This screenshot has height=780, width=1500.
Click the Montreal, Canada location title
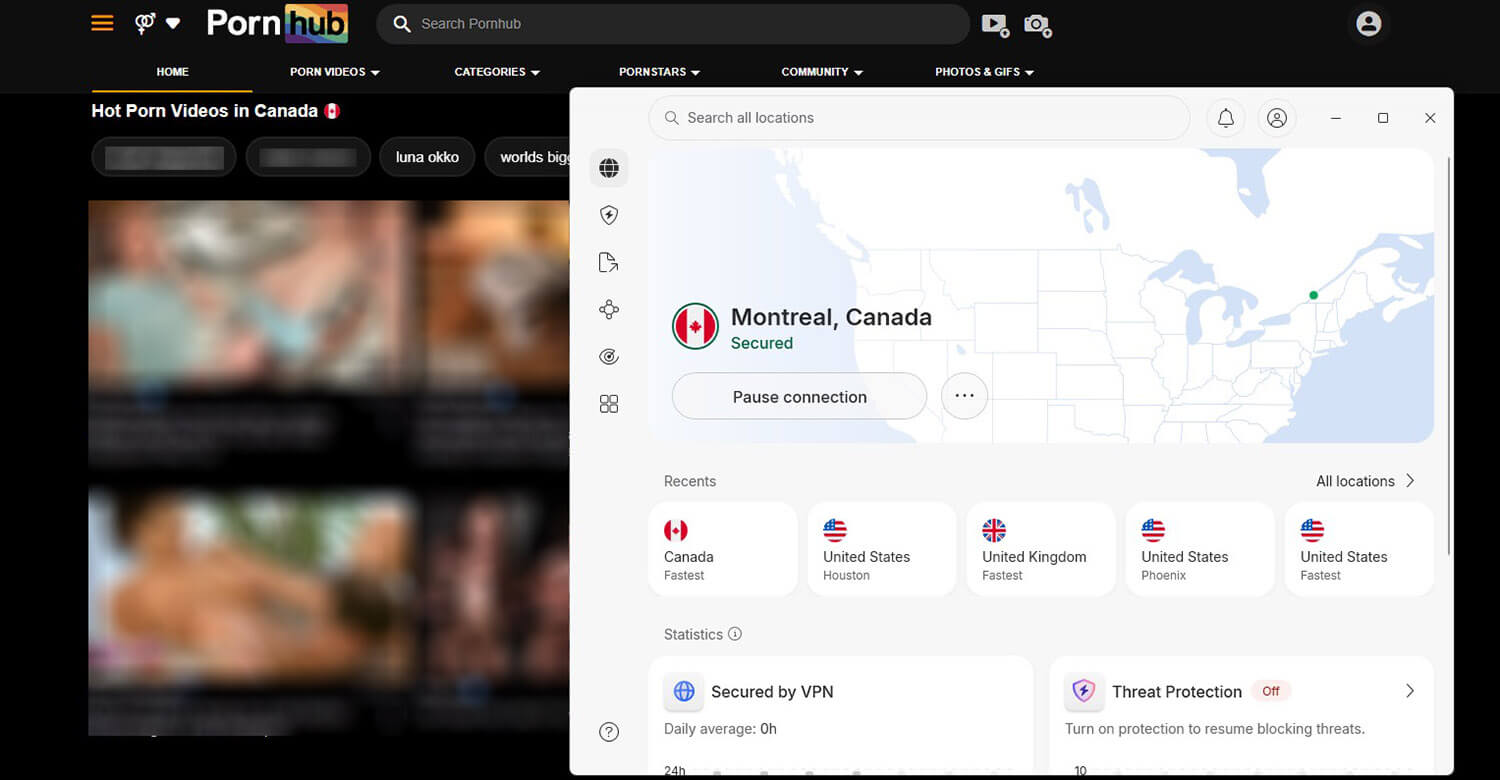[x=831, y=317]
